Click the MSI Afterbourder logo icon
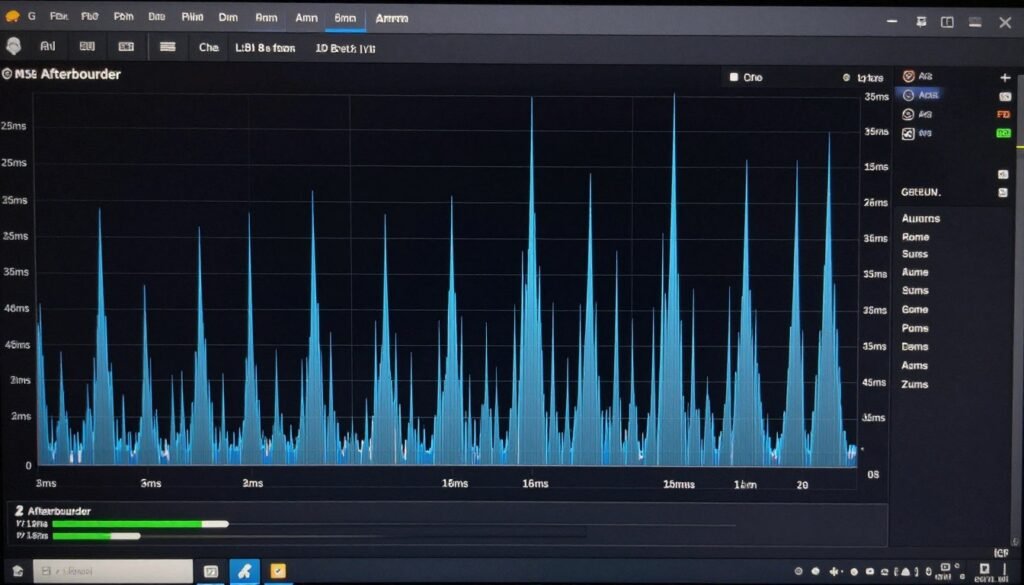Viewport: 1024px width, 585px height. tap(10, 74)
